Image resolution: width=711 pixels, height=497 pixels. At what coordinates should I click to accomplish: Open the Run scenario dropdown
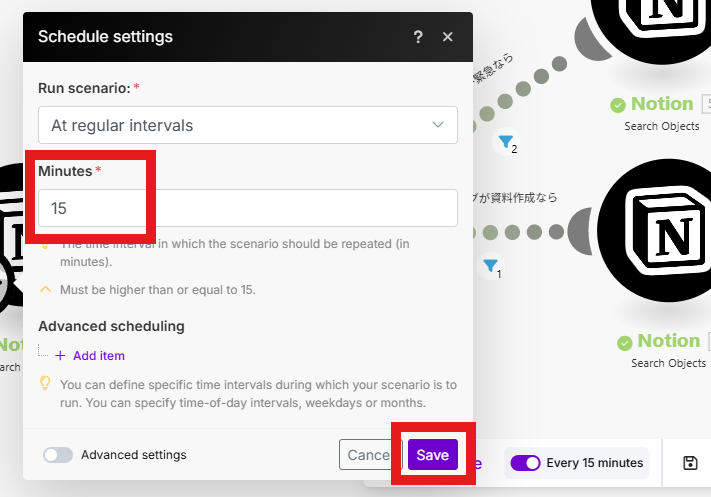(247, 125)
